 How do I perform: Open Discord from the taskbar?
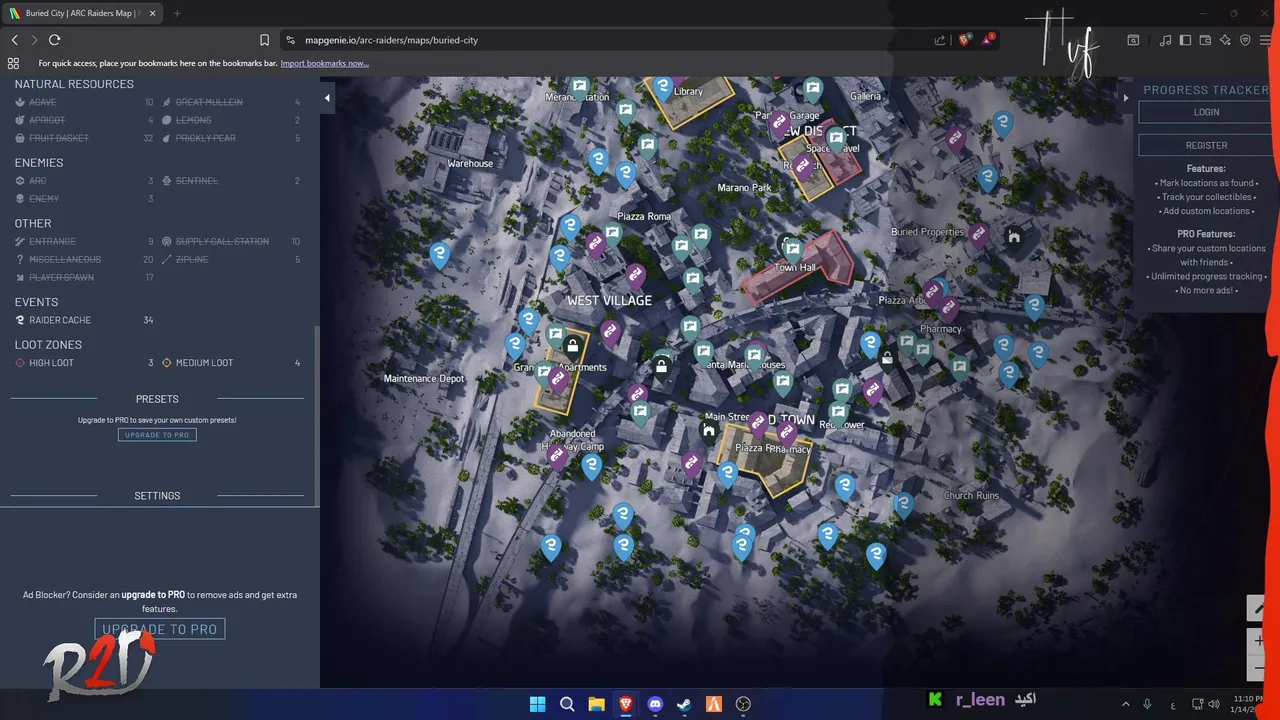[x=655, y=704]
